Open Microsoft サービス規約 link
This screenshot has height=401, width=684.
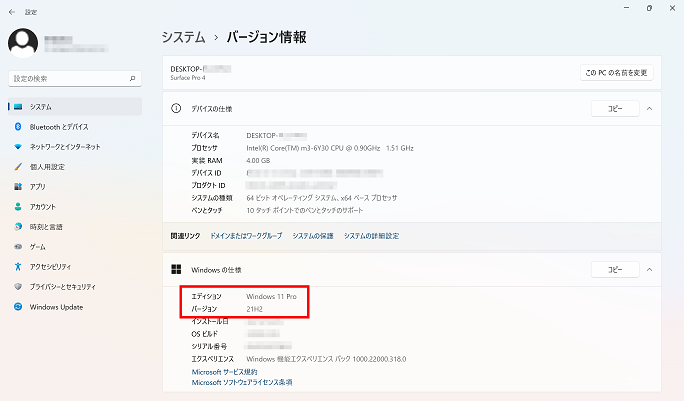(225, 372)
